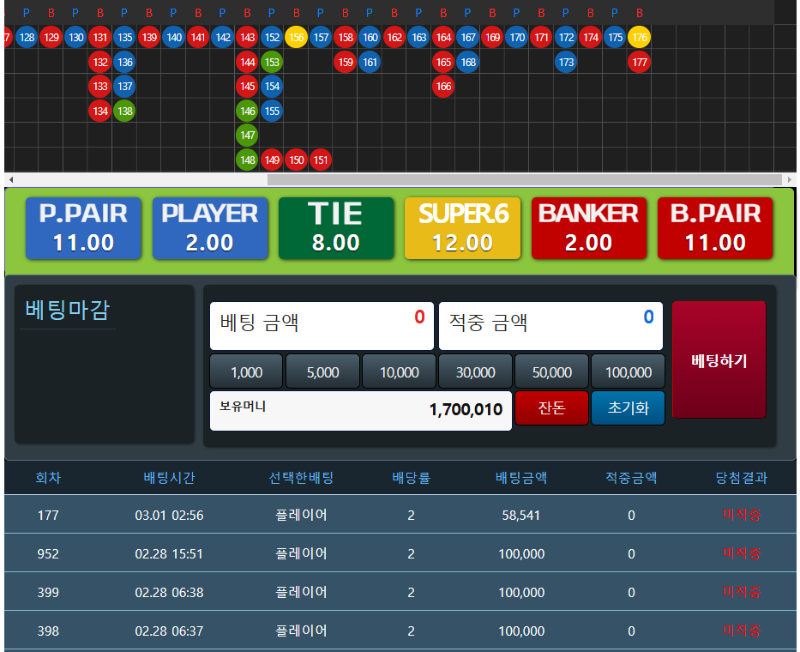Click blue roadmap marker 128

click(x=27, y=37)
